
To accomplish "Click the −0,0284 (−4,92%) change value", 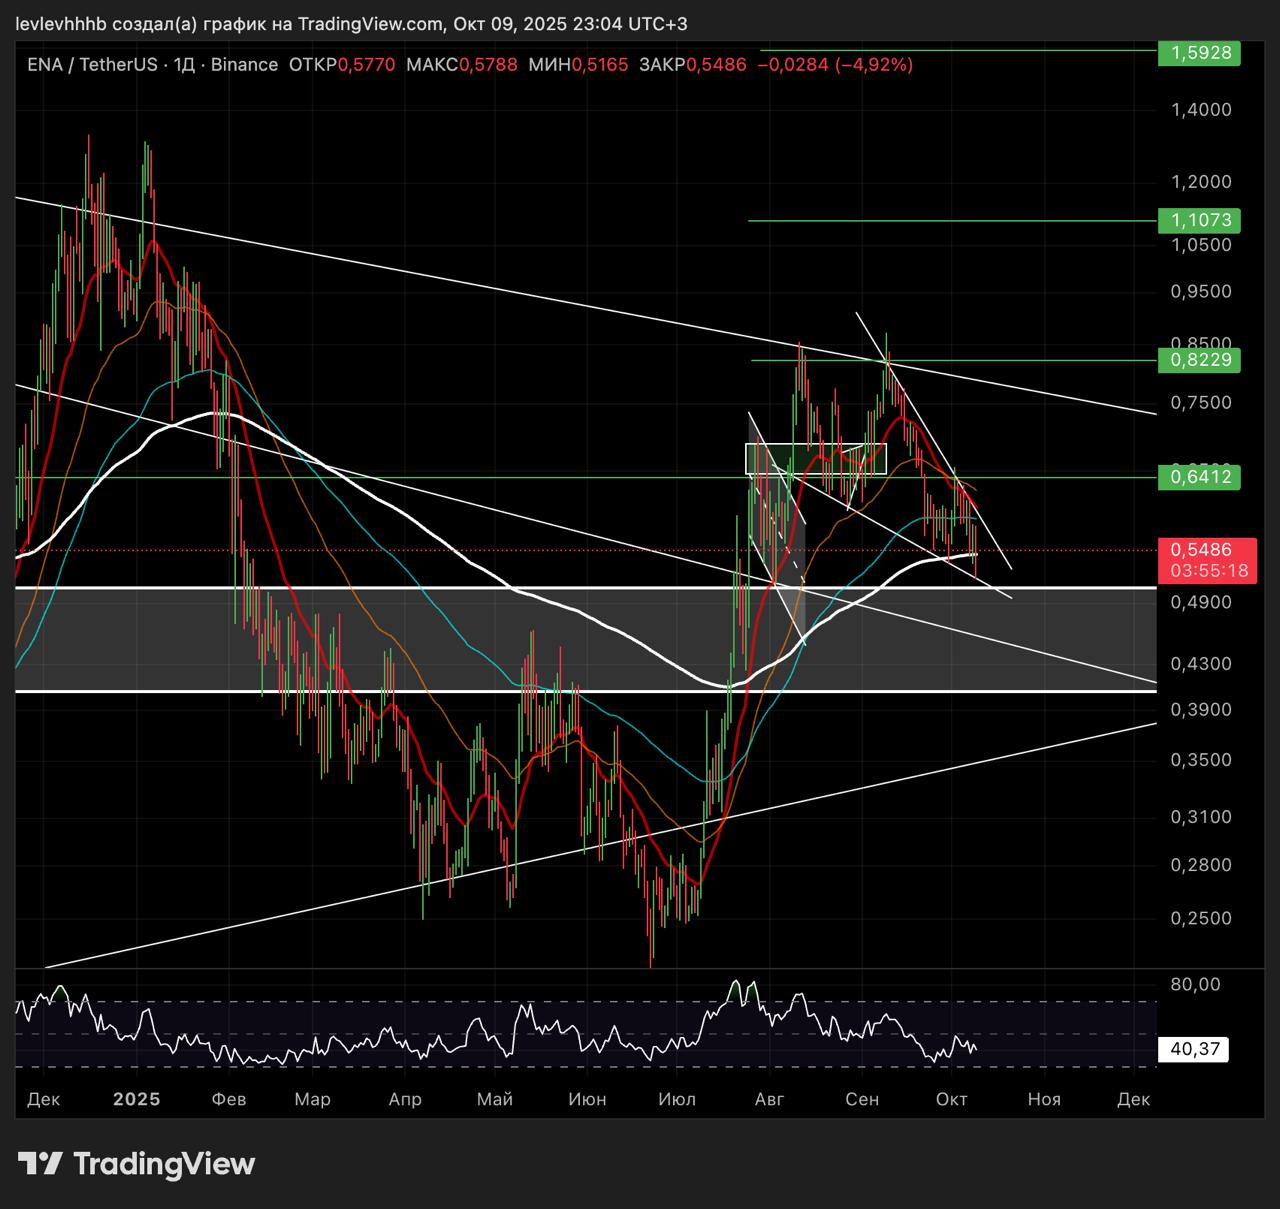I will point(835,65).
